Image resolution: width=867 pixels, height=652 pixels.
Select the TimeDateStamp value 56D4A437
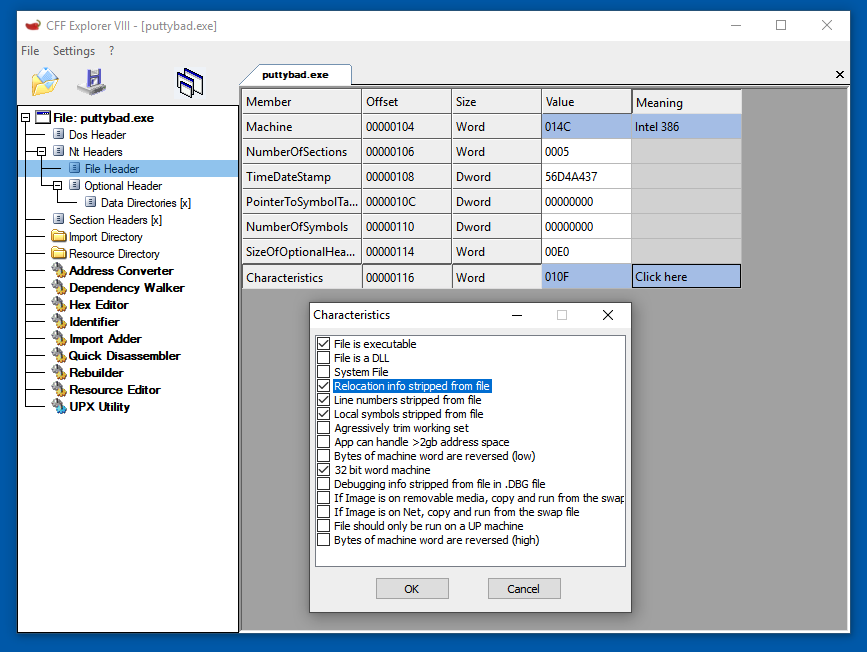click(586, 176)
